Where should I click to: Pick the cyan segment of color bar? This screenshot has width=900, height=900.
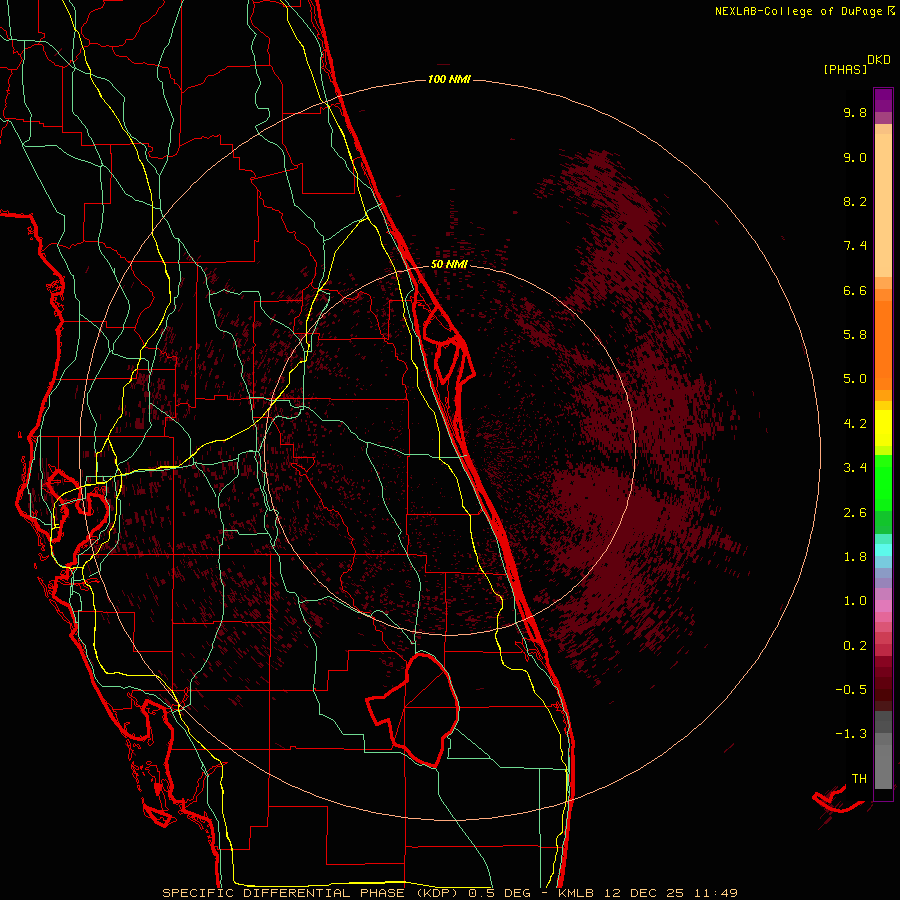coord(883,549)
